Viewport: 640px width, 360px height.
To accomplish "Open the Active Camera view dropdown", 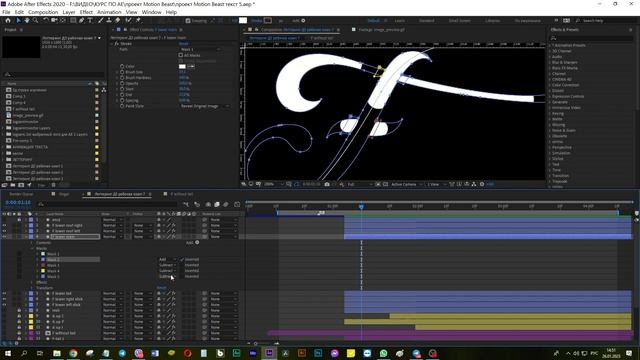I will point(407,184).
